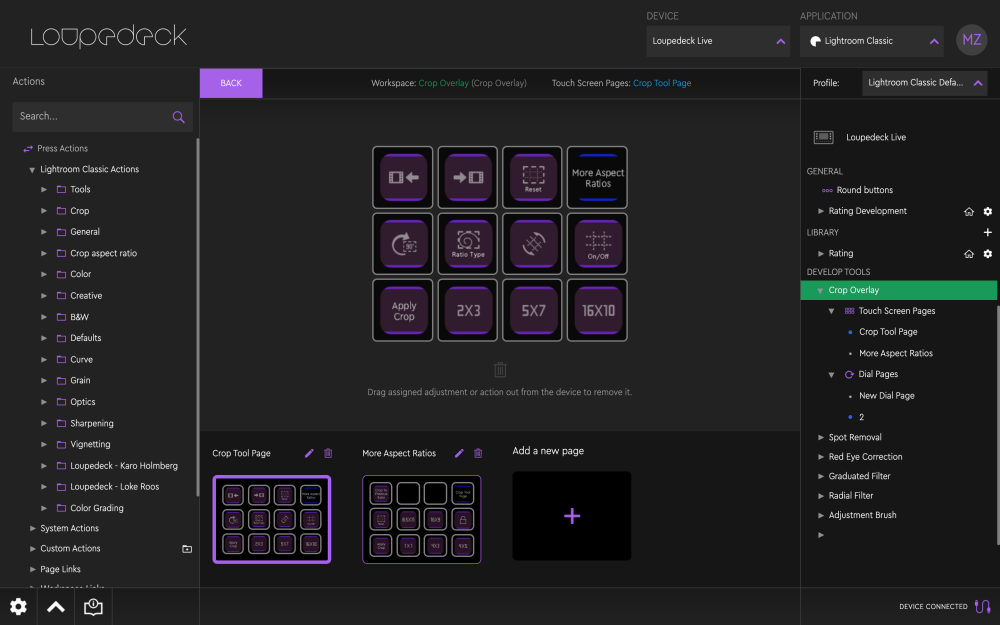1000x625 pixels.
Task: Expand Adjustment Brush workspace
Action: click(x=821, y=515)
